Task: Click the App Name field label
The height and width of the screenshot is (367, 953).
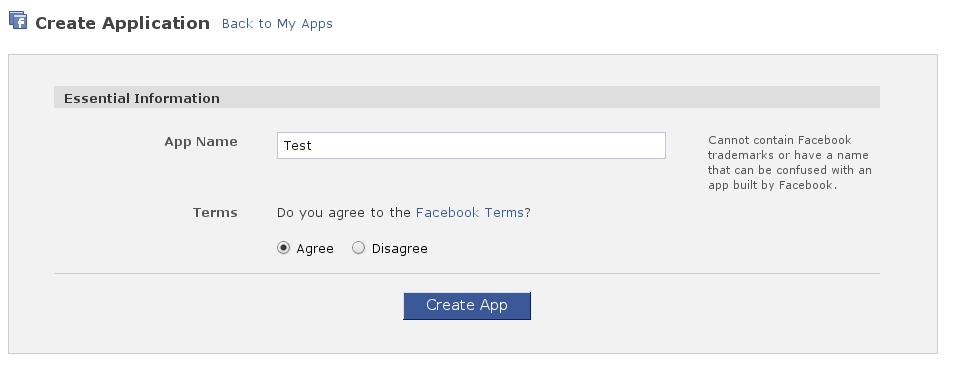Action: 201,142
